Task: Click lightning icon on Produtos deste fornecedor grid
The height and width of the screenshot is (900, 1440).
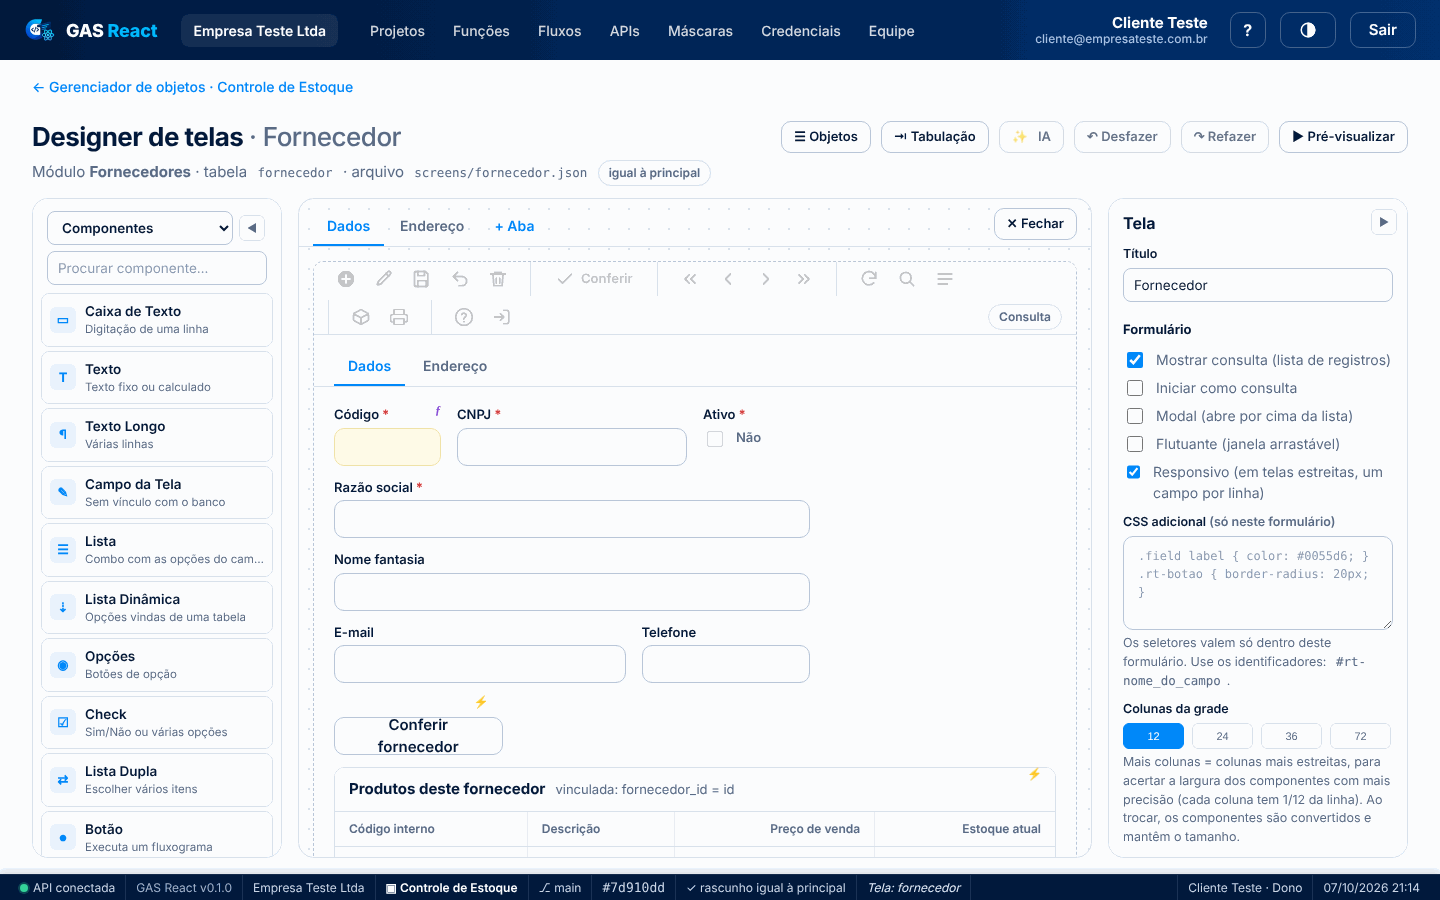Action: (x=1034, y=774)
